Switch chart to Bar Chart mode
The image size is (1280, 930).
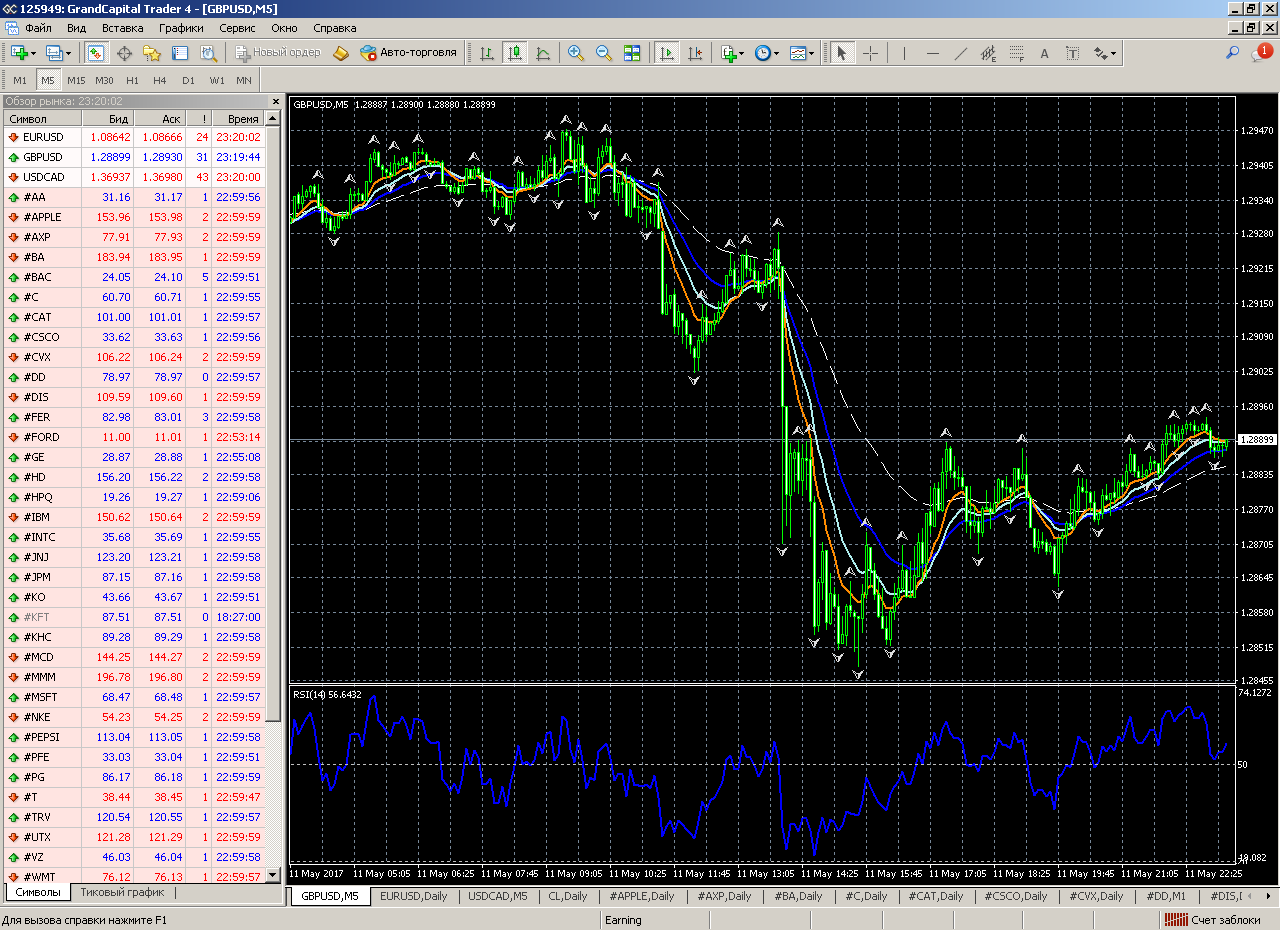tap(487, 53)
